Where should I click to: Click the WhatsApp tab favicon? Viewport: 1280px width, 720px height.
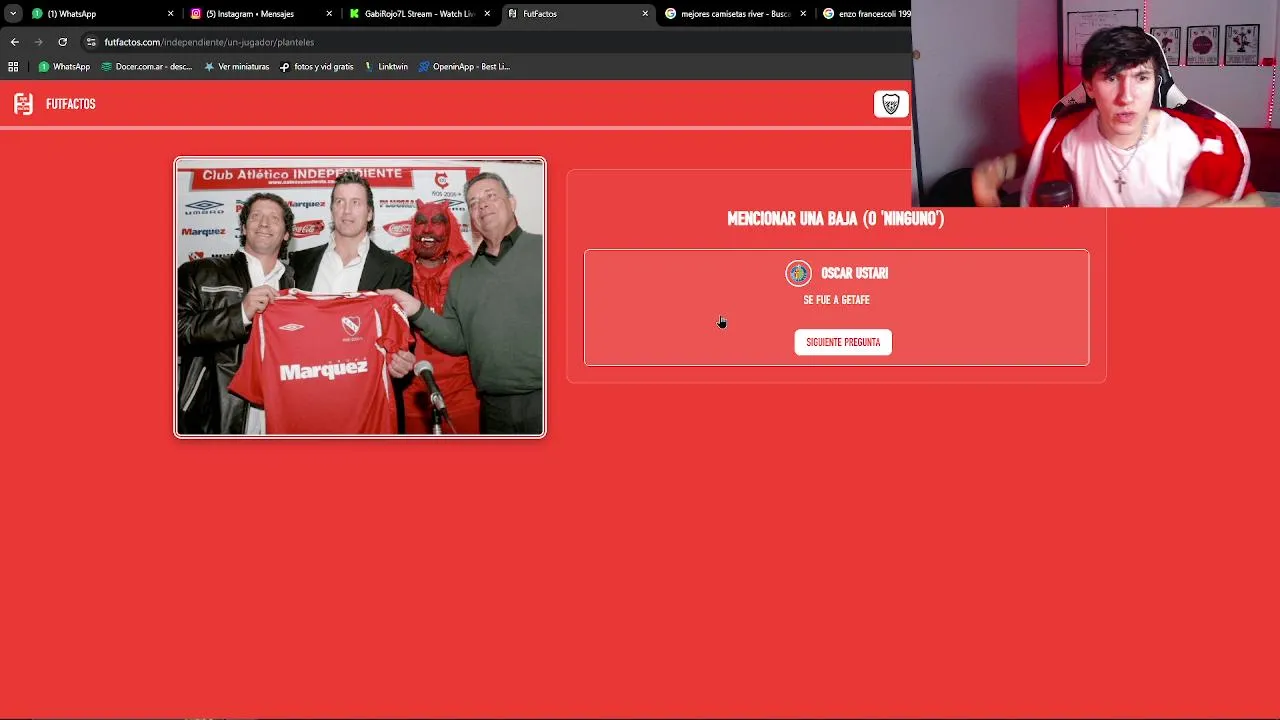pos(37,14)
